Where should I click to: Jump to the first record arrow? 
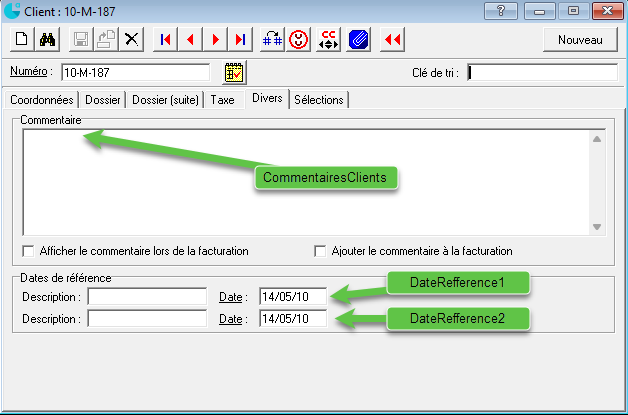(165, 39)
